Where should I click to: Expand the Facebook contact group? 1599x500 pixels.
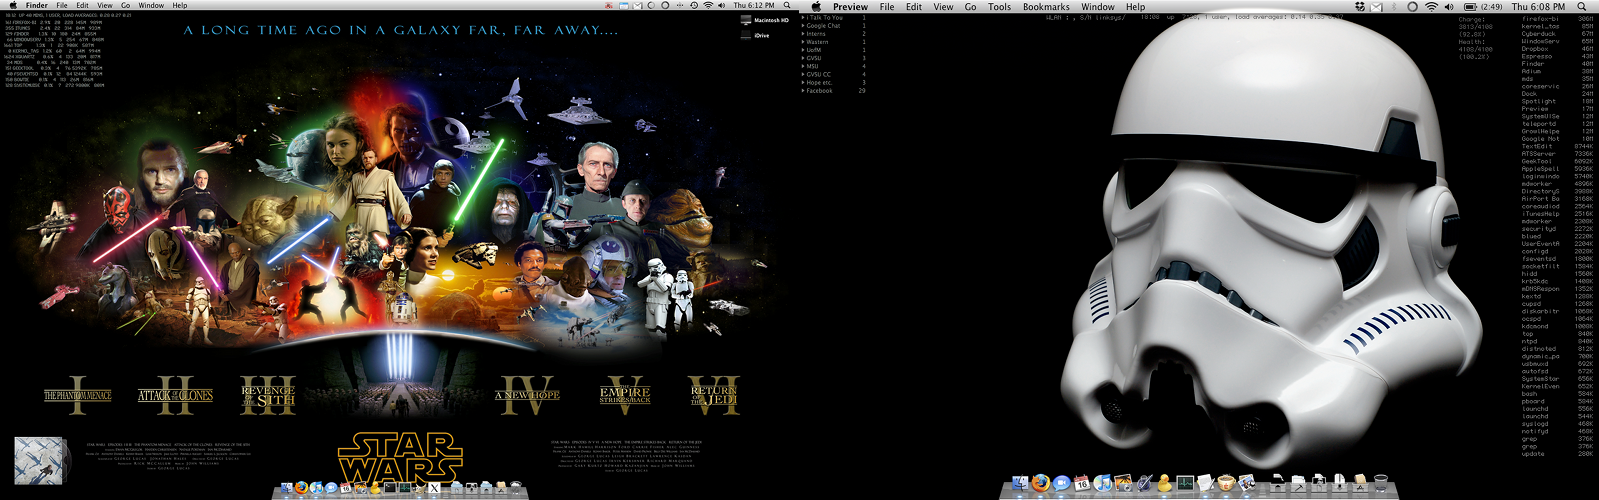coord(804,91)
